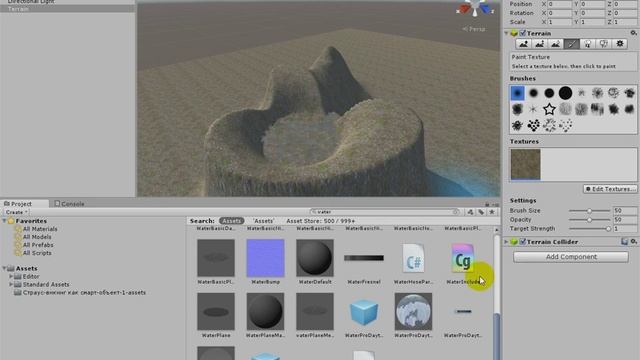Image resolution: width=640 pixels, height=360 pixels.
Task: Click the Persp label in scene view
Action: click(x=473, y=29)
